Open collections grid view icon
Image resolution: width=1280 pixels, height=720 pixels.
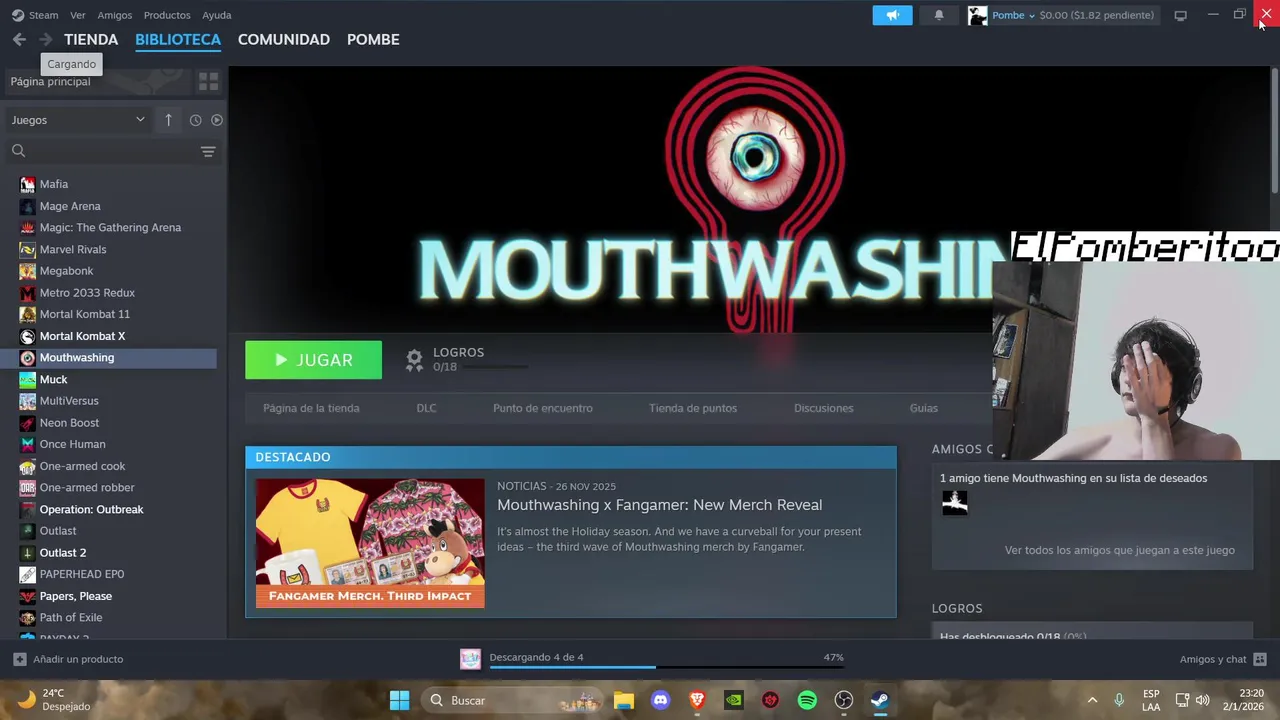pos(208,81)
